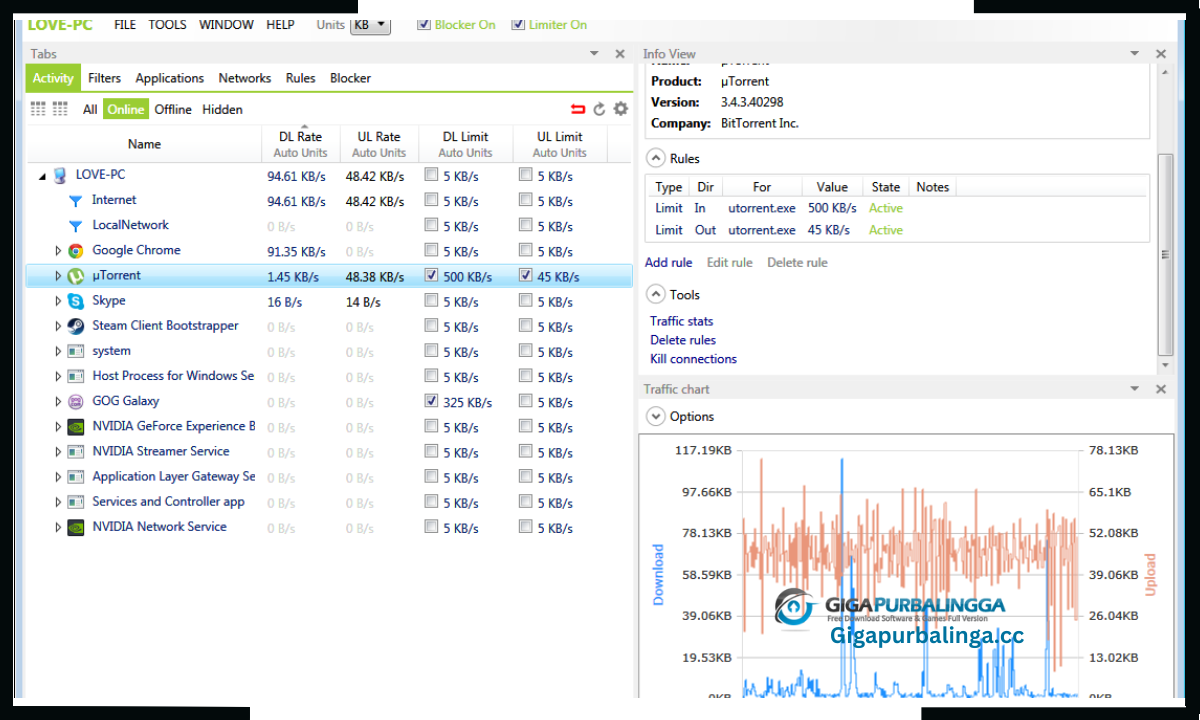Viewport: 1200px width, 720px height.
Task: Click the Services and Controller app icon
Action: click(75, 502)
